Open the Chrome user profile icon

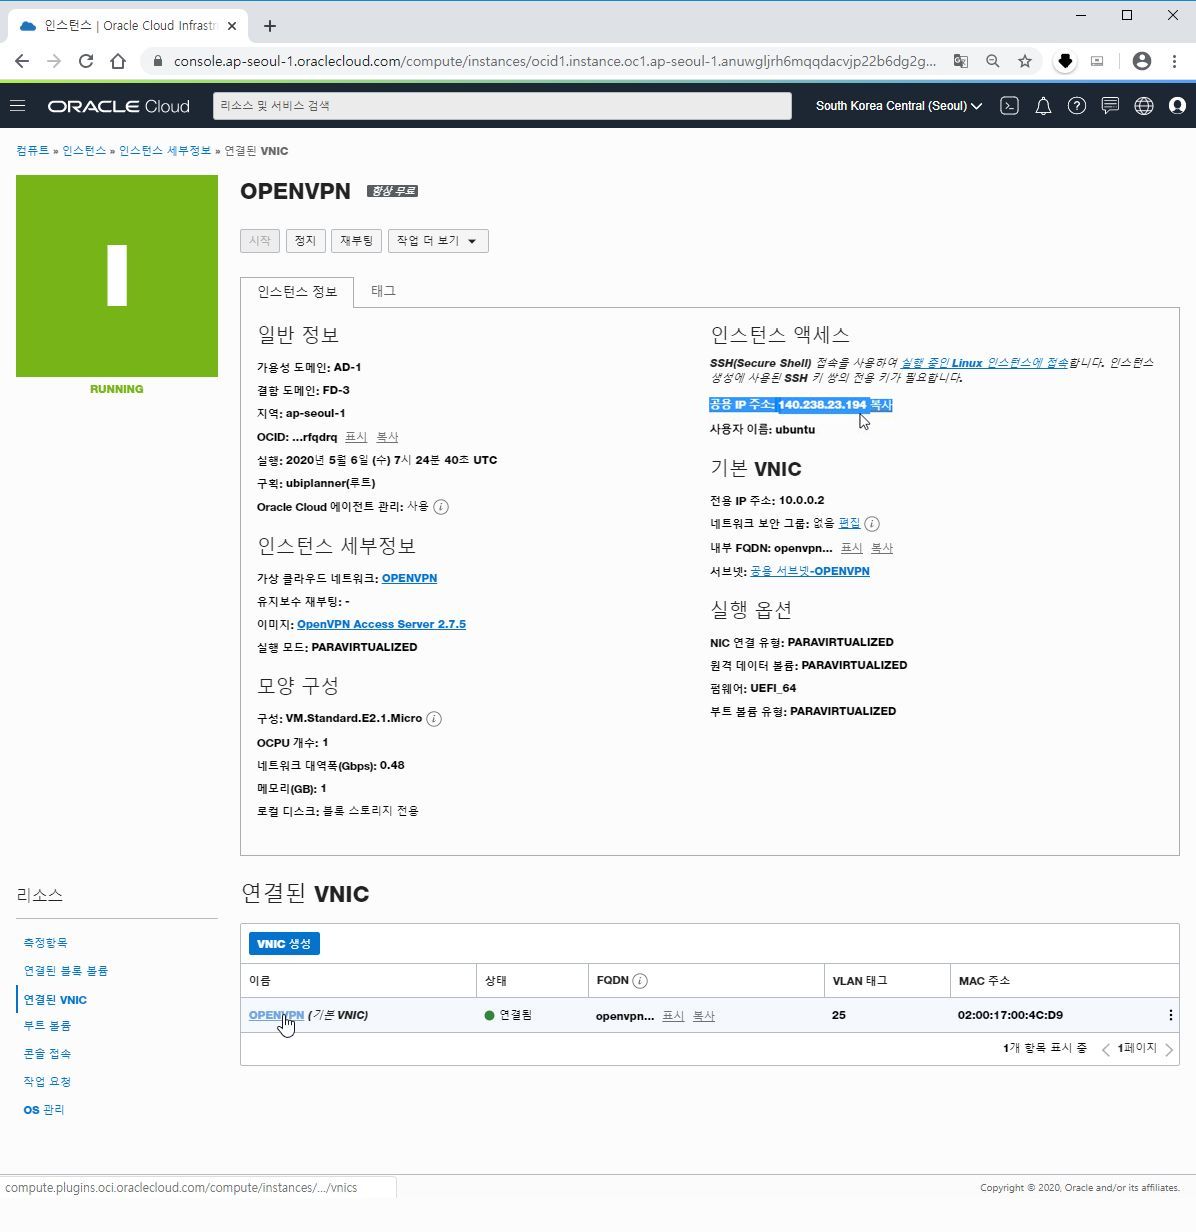pos(1141,61)
